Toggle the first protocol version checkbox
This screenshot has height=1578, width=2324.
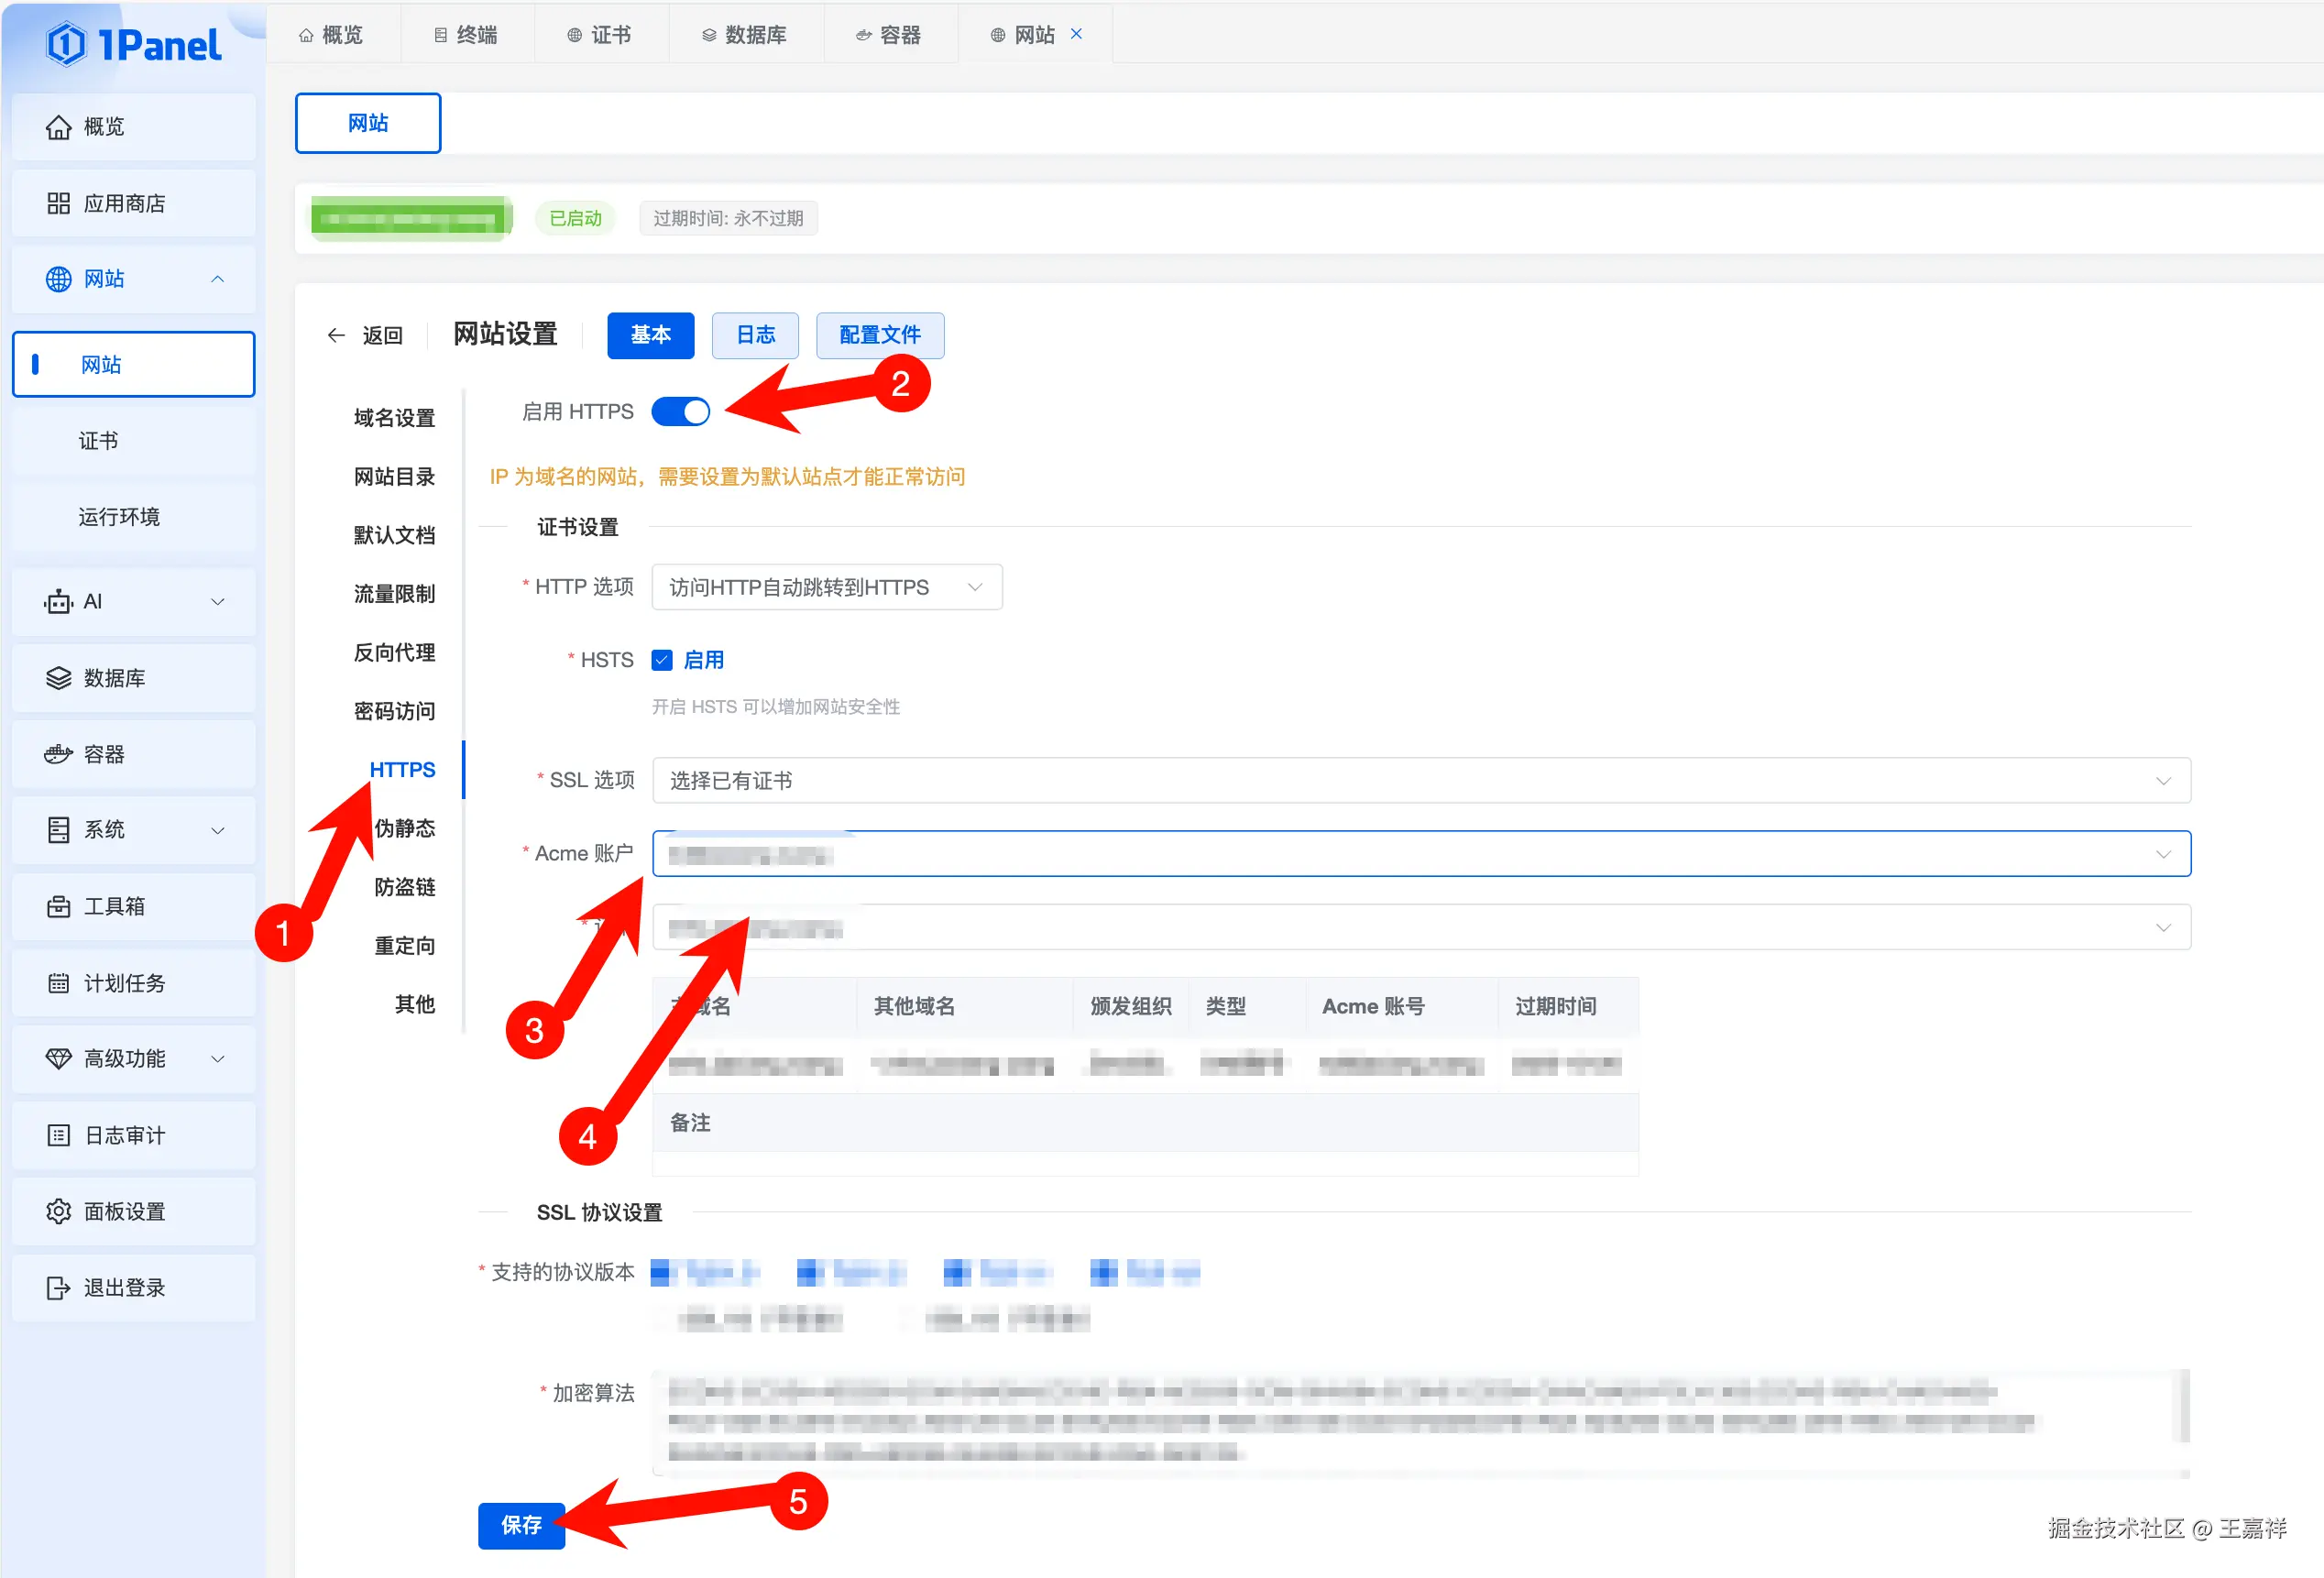(660, 1272)
